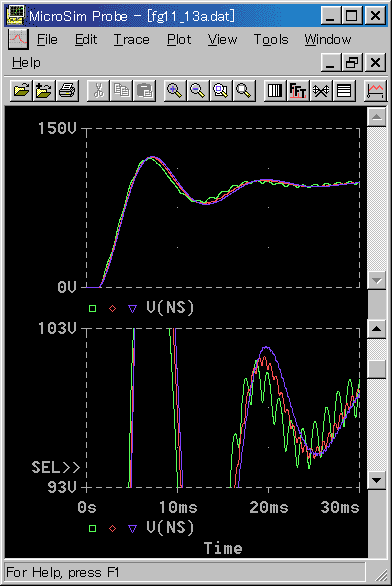Open the Edit menu
This screenshot has width=392, height=586.
(86, 40)
